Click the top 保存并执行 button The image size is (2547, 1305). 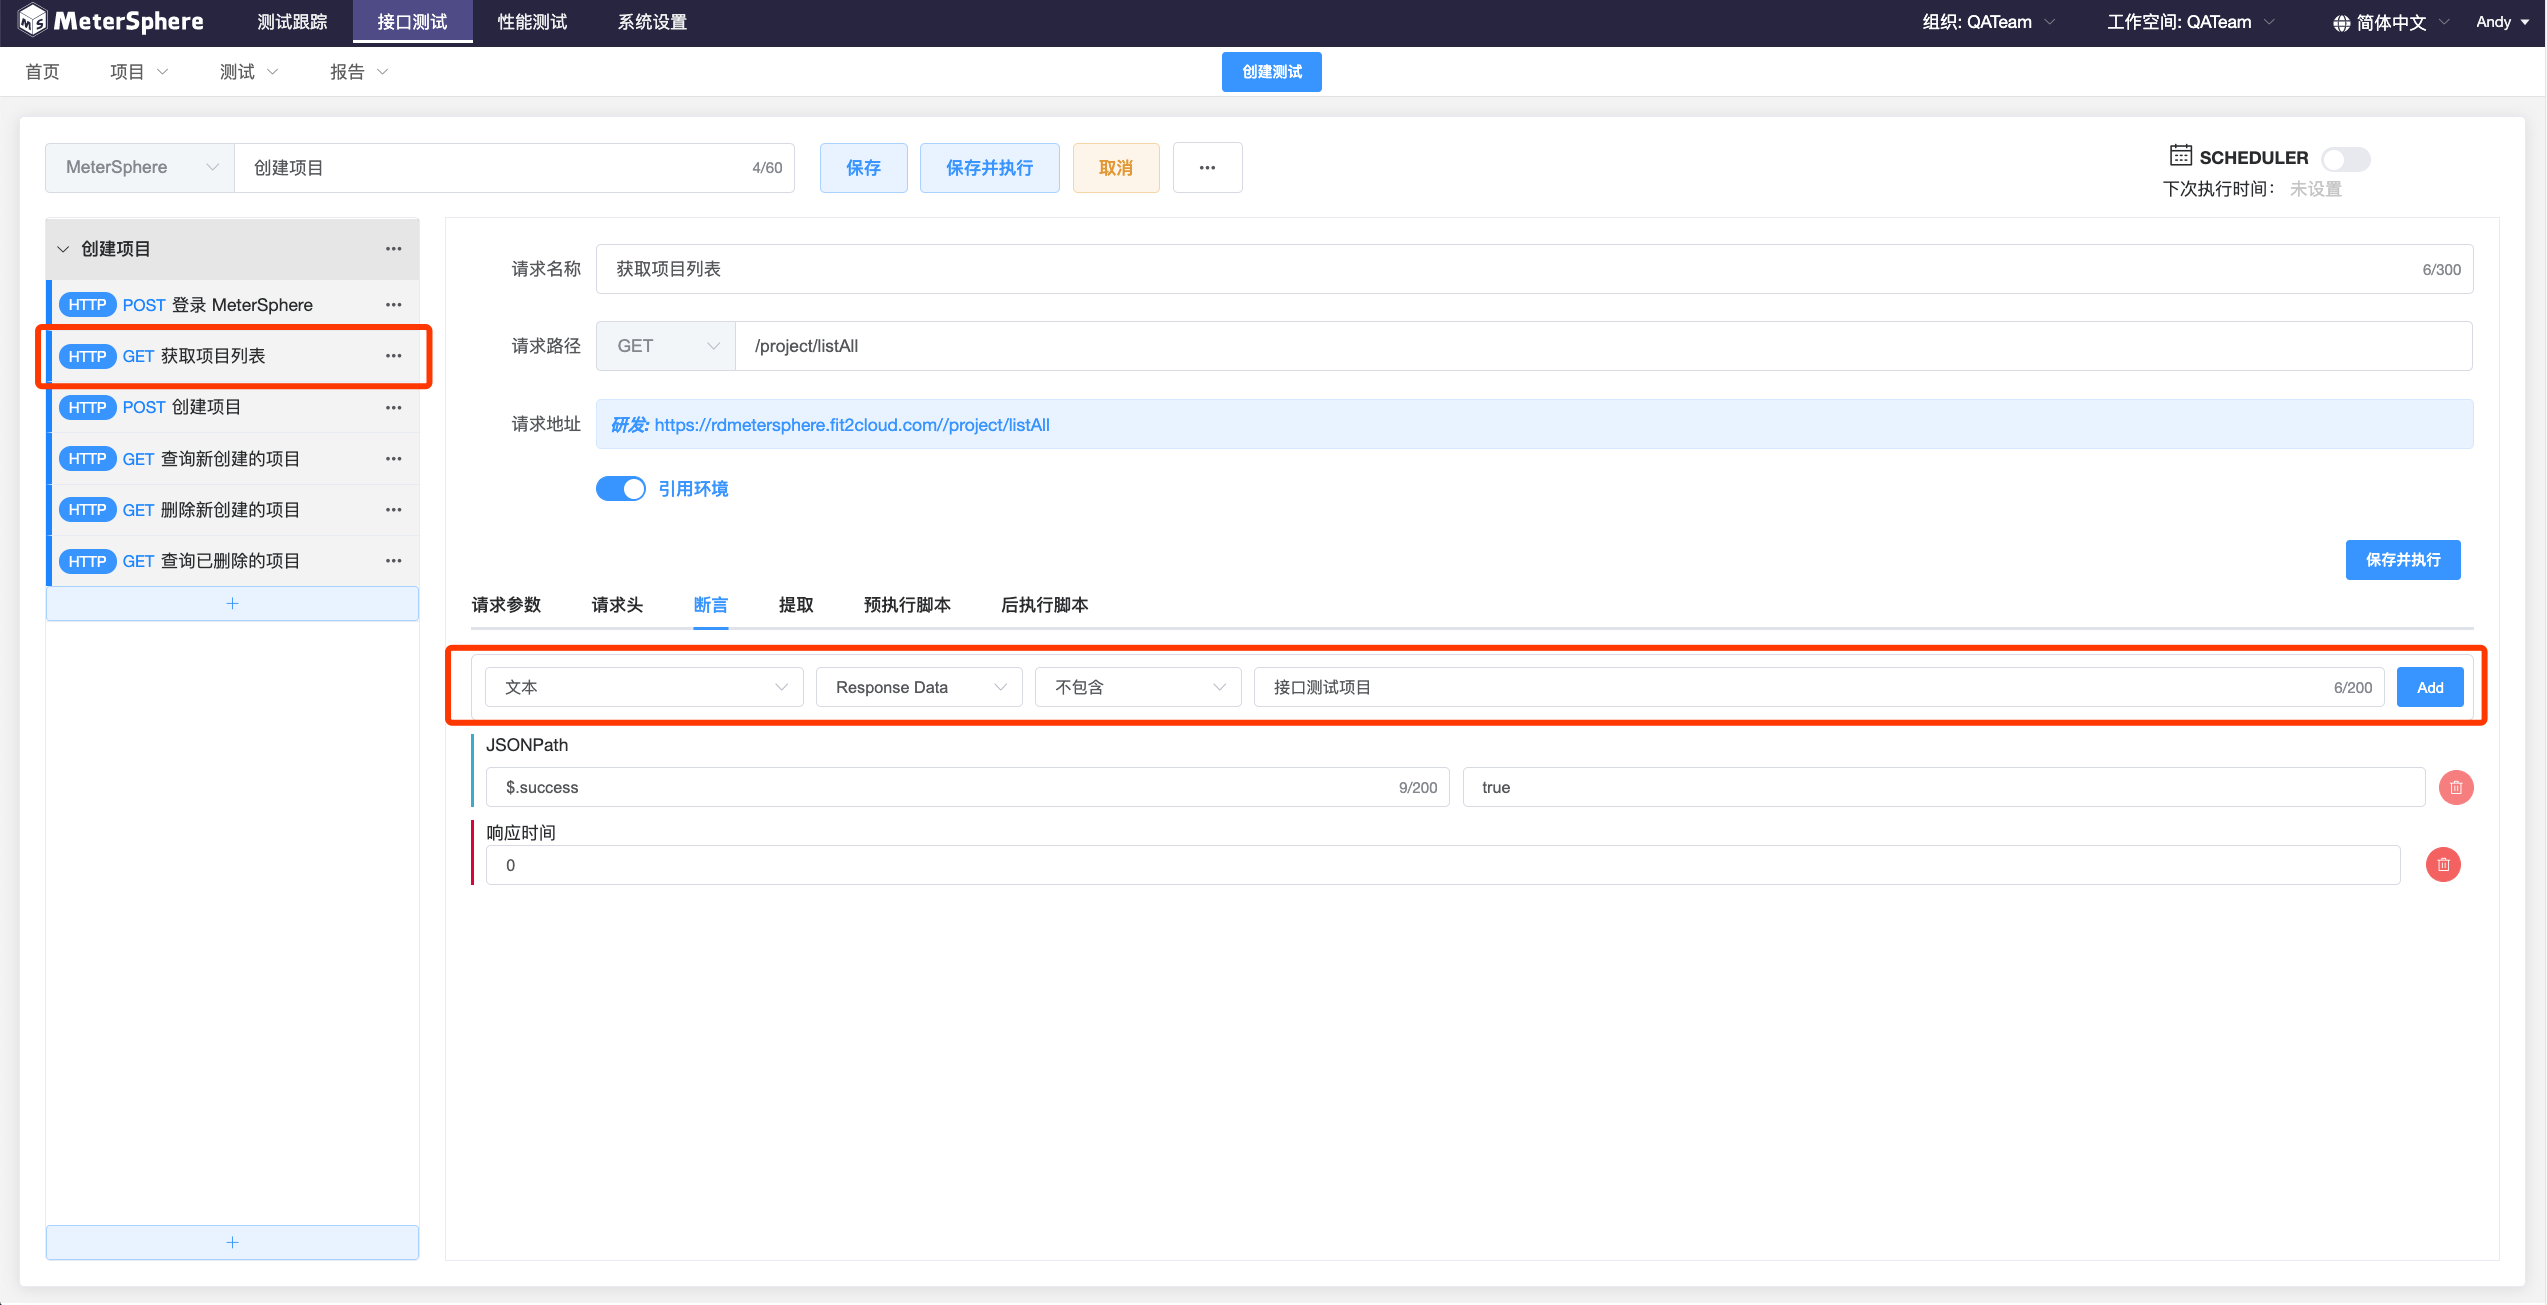988,168
